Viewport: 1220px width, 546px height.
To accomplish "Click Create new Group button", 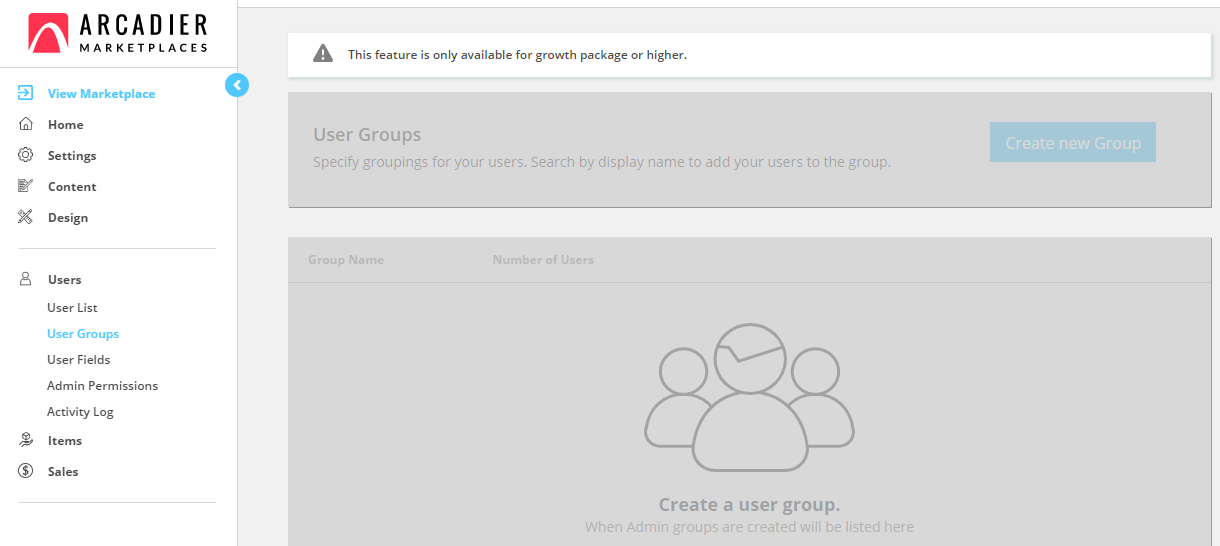I will tap(1073, 142).
